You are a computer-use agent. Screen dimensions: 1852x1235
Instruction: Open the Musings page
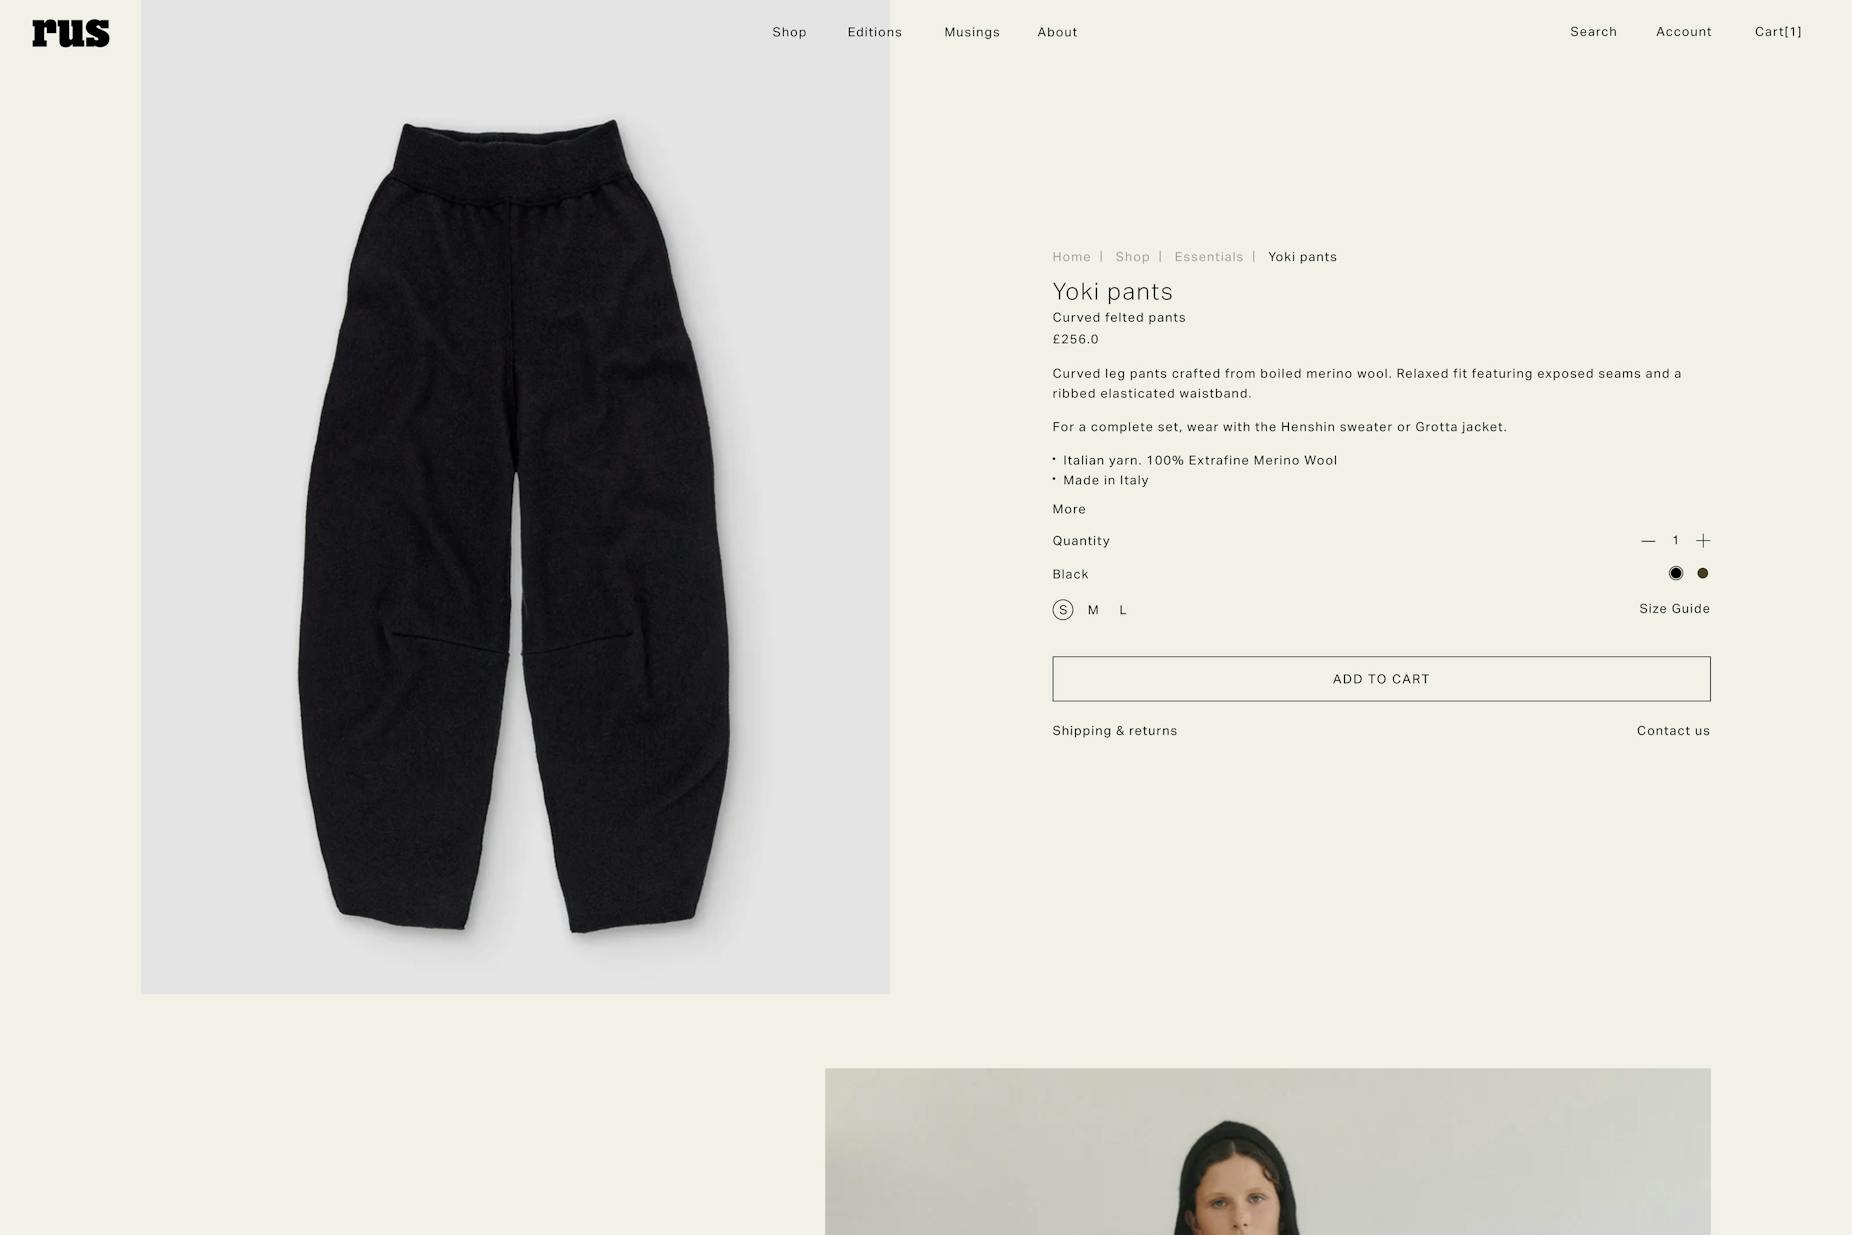tap(972, 32)
